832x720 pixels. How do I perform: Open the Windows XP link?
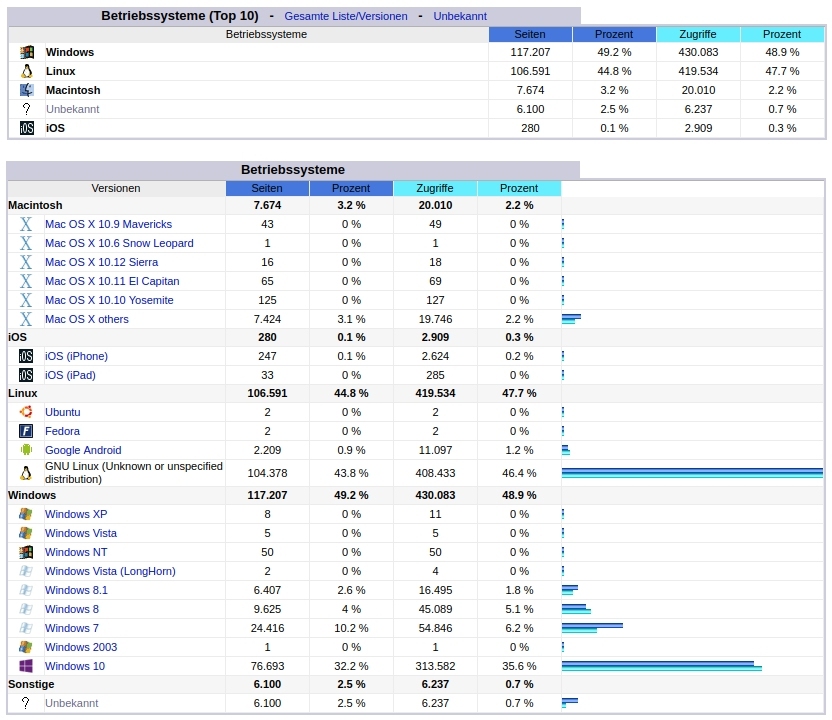click(x=76, y=514)
